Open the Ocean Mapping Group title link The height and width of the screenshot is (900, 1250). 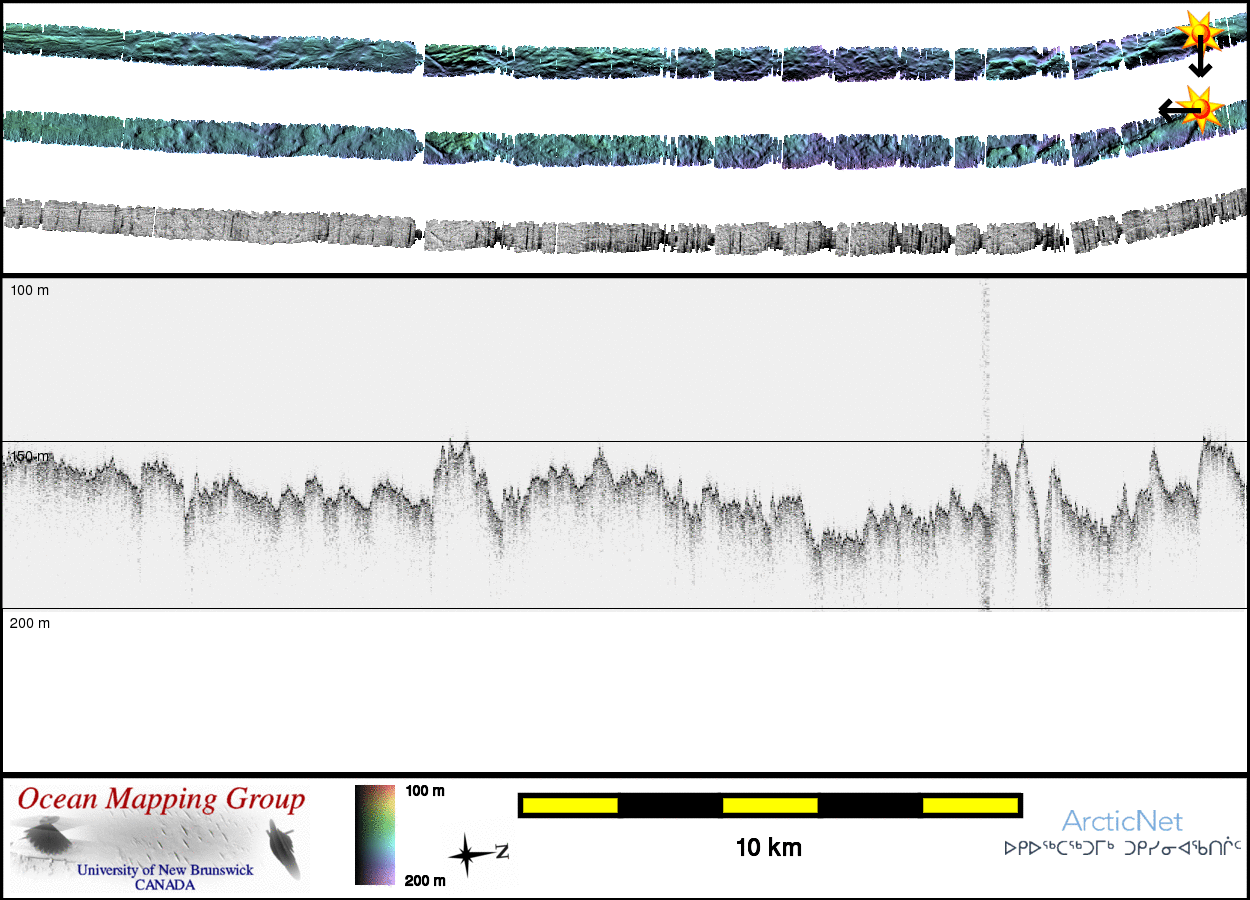161,799
